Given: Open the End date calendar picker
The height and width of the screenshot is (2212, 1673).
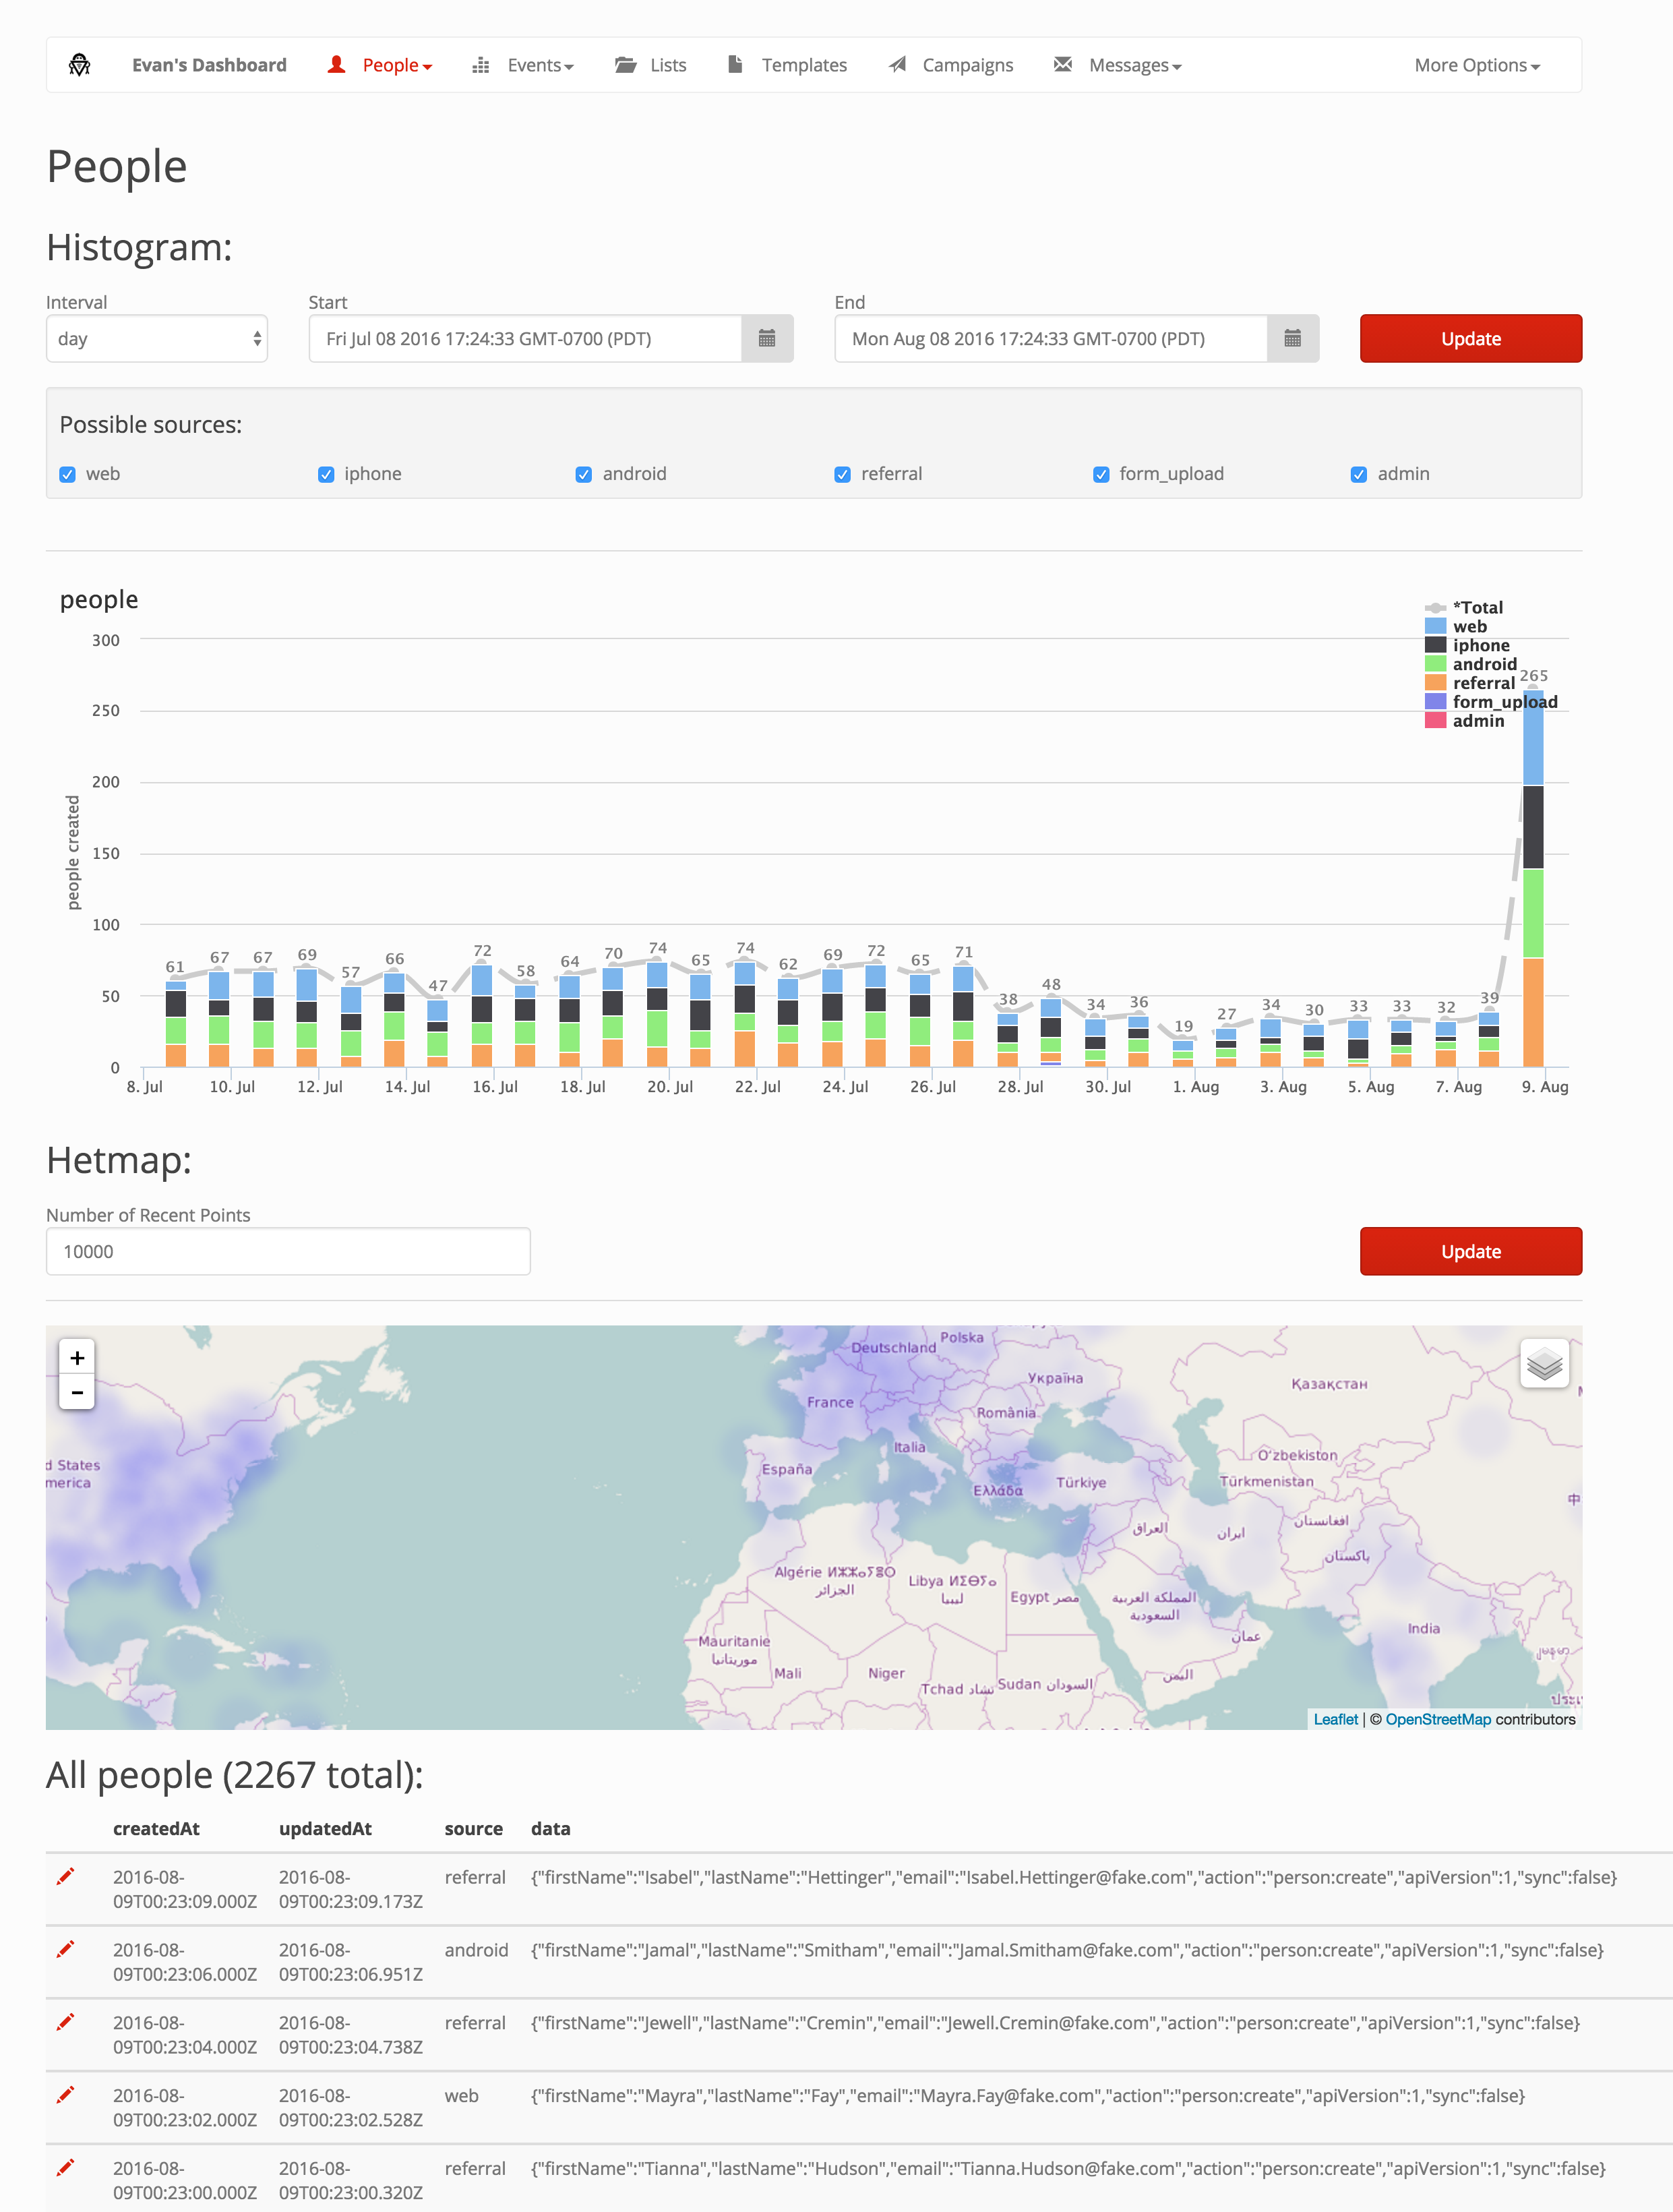Looking at the screenshot, I should coord(1292,339).
